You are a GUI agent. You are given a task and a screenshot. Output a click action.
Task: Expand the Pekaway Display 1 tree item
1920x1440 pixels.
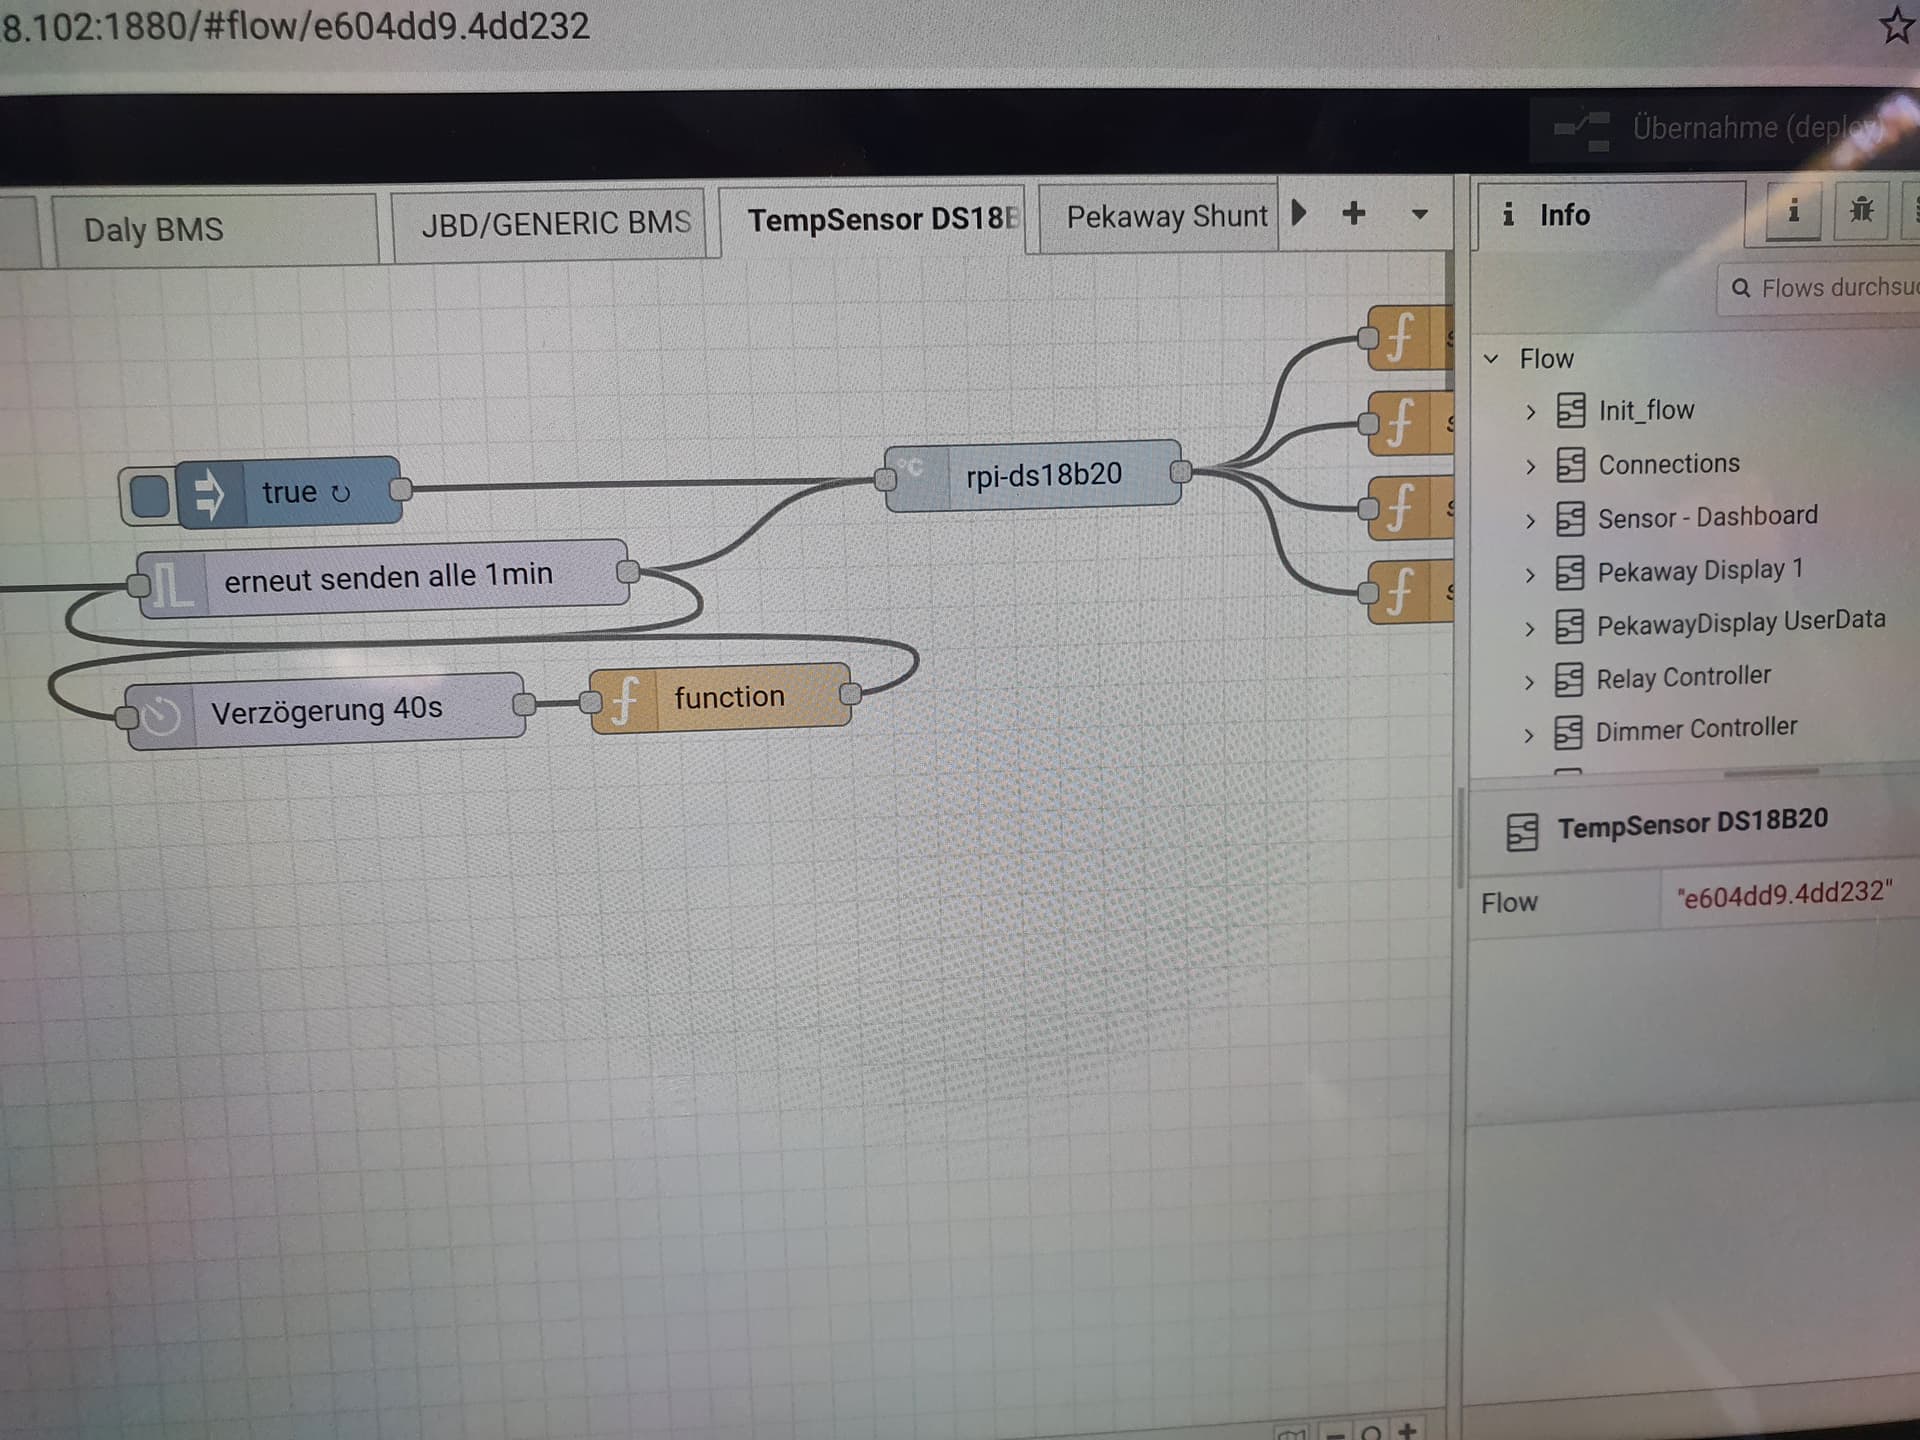click(1530, 575)
